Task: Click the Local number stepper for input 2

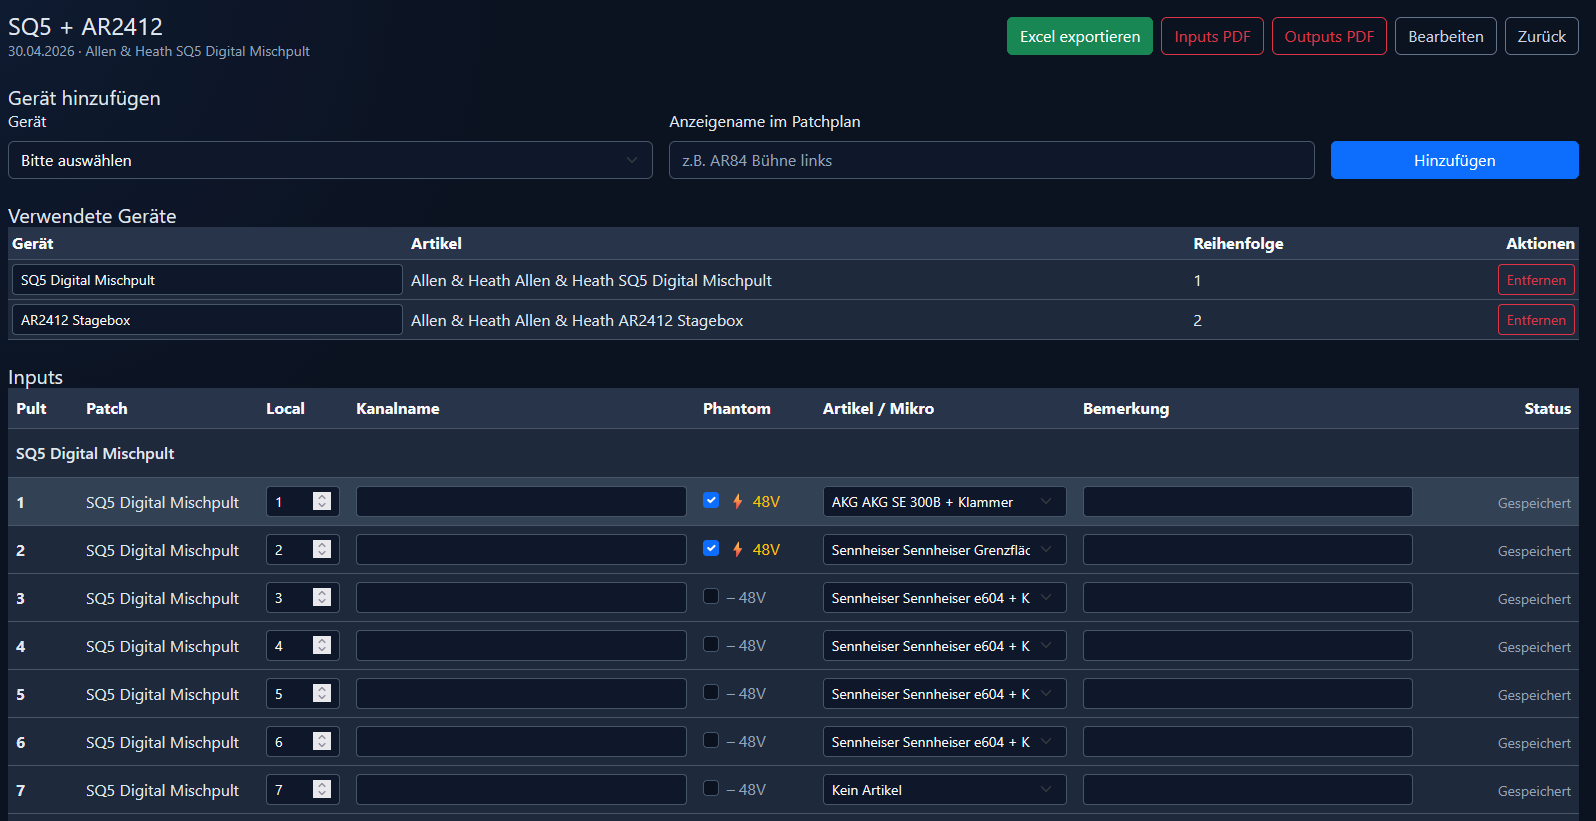Action: click(322, 550)
